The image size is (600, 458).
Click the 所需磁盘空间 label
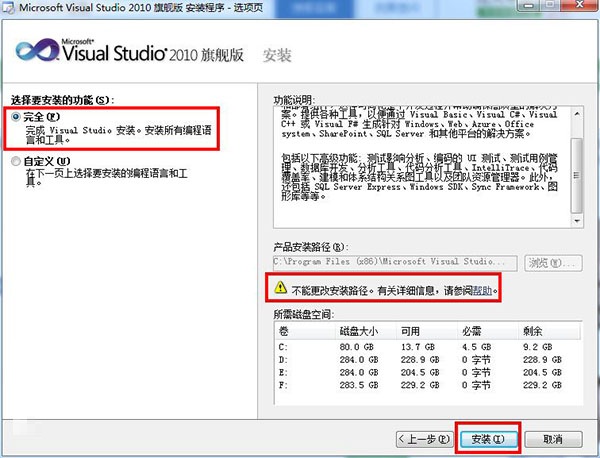pos(304,314)
